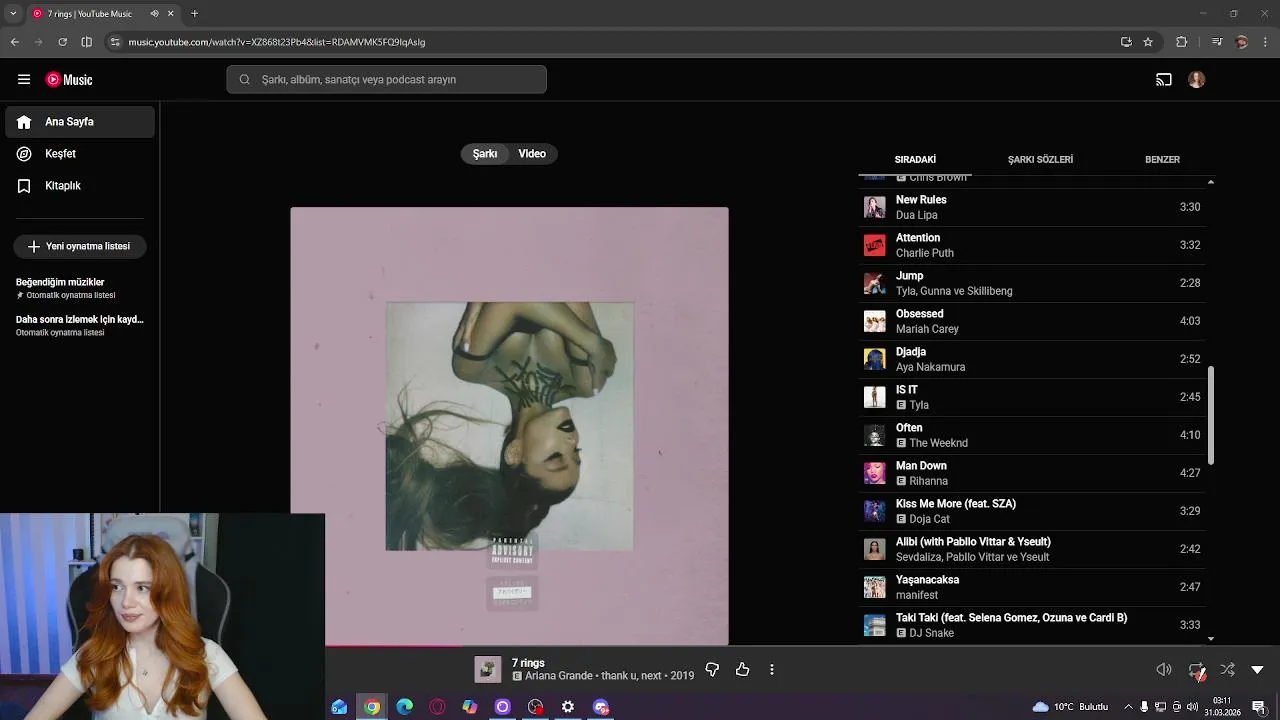Play Attention by Charlie Puth

[1032, 245]
